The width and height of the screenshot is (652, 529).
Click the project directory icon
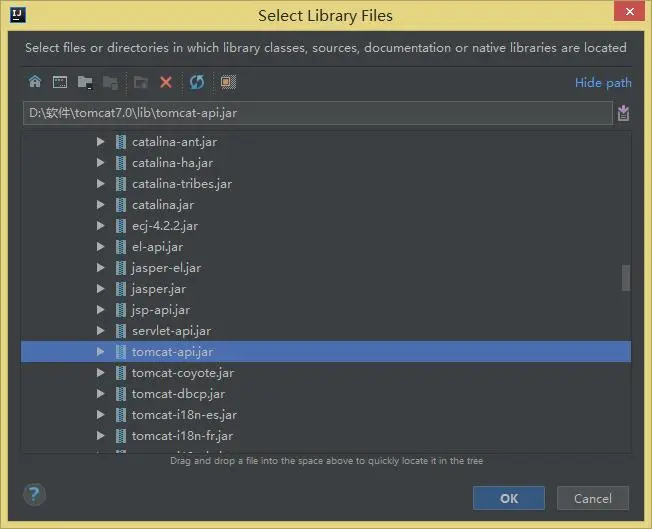point(85,82)
